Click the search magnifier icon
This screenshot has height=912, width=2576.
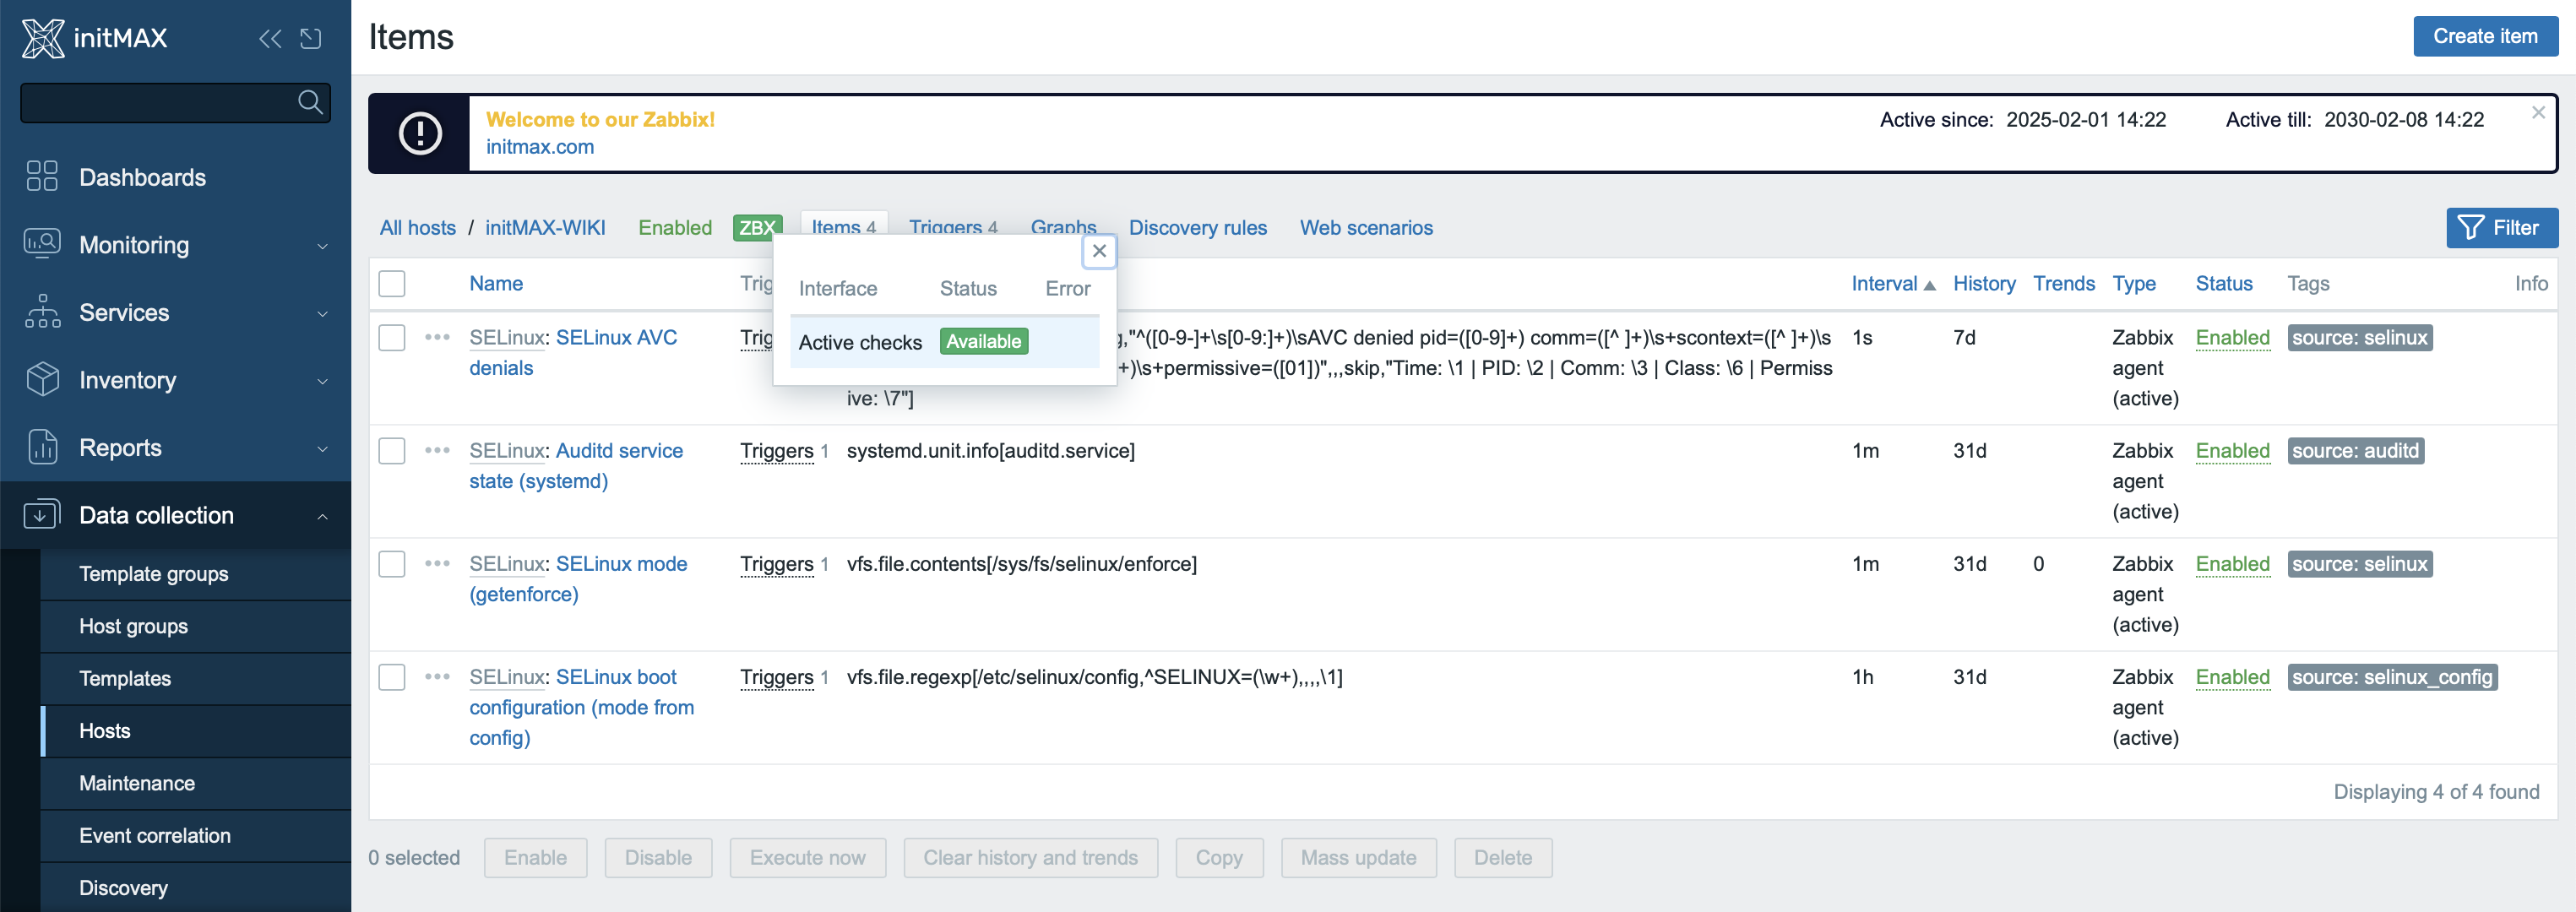tap(310, 102)
